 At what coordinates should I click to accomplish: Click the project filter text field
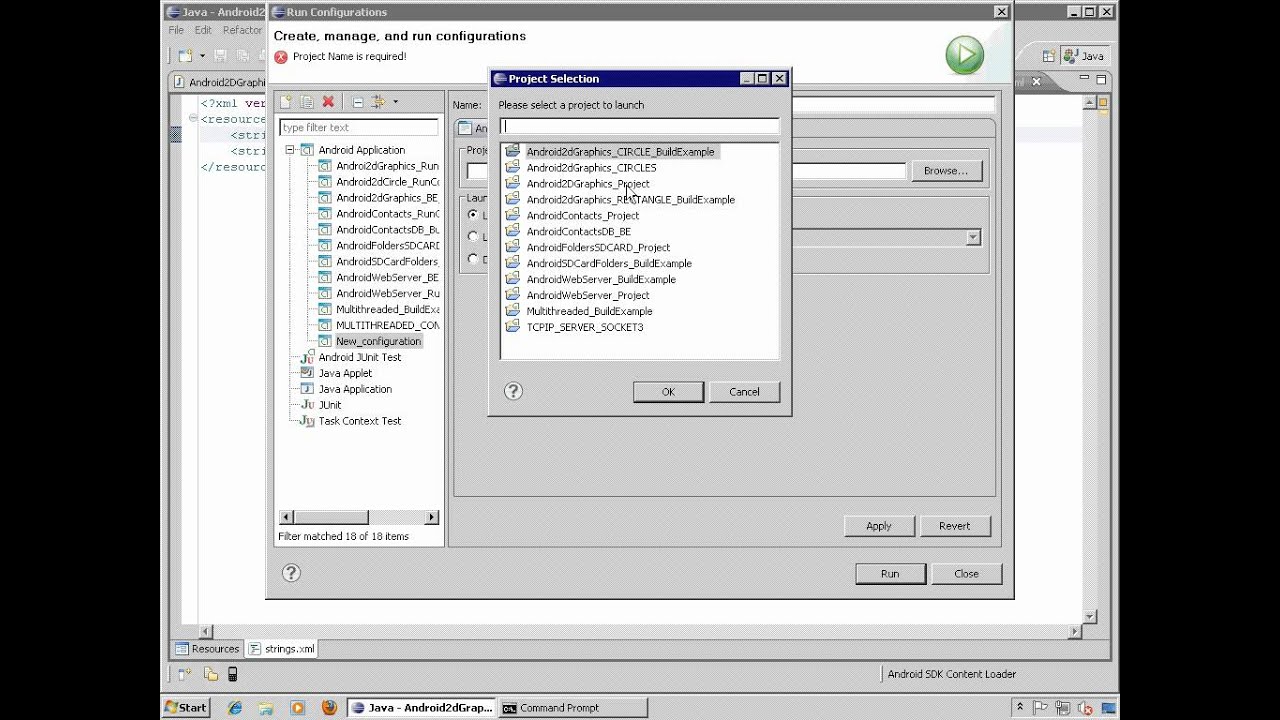639,126
